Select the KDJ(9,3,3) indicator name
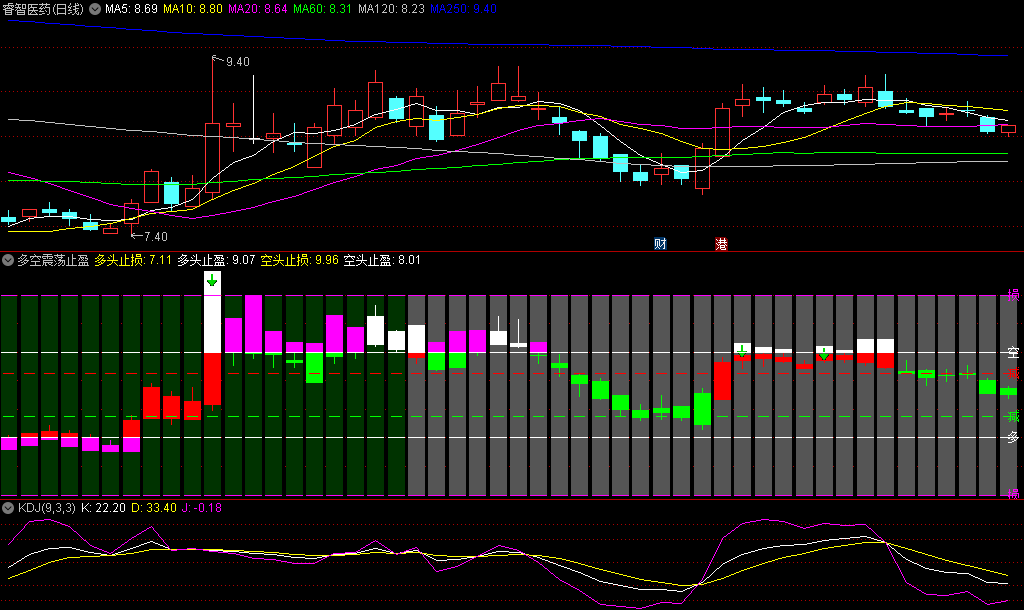The width and height of the screenshot is (1024, 610). click(46, 507)
